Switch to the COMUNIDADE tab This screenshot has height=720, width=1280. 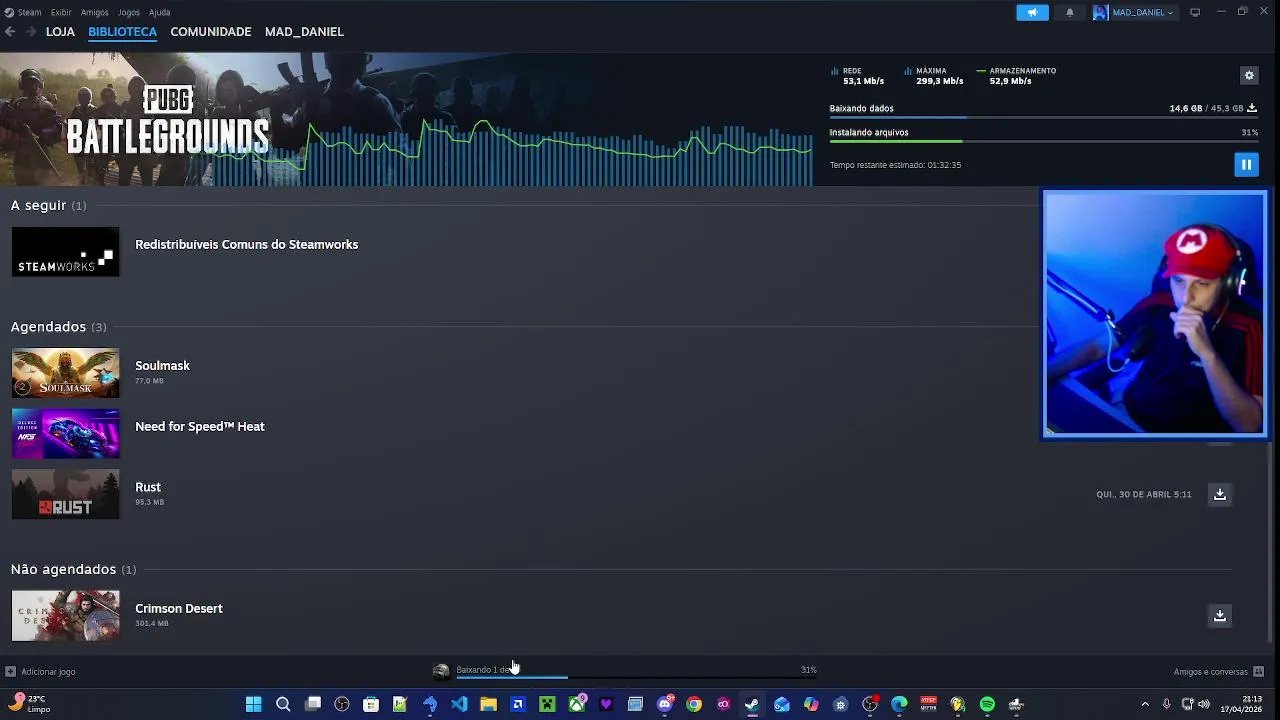coord(211,32)
